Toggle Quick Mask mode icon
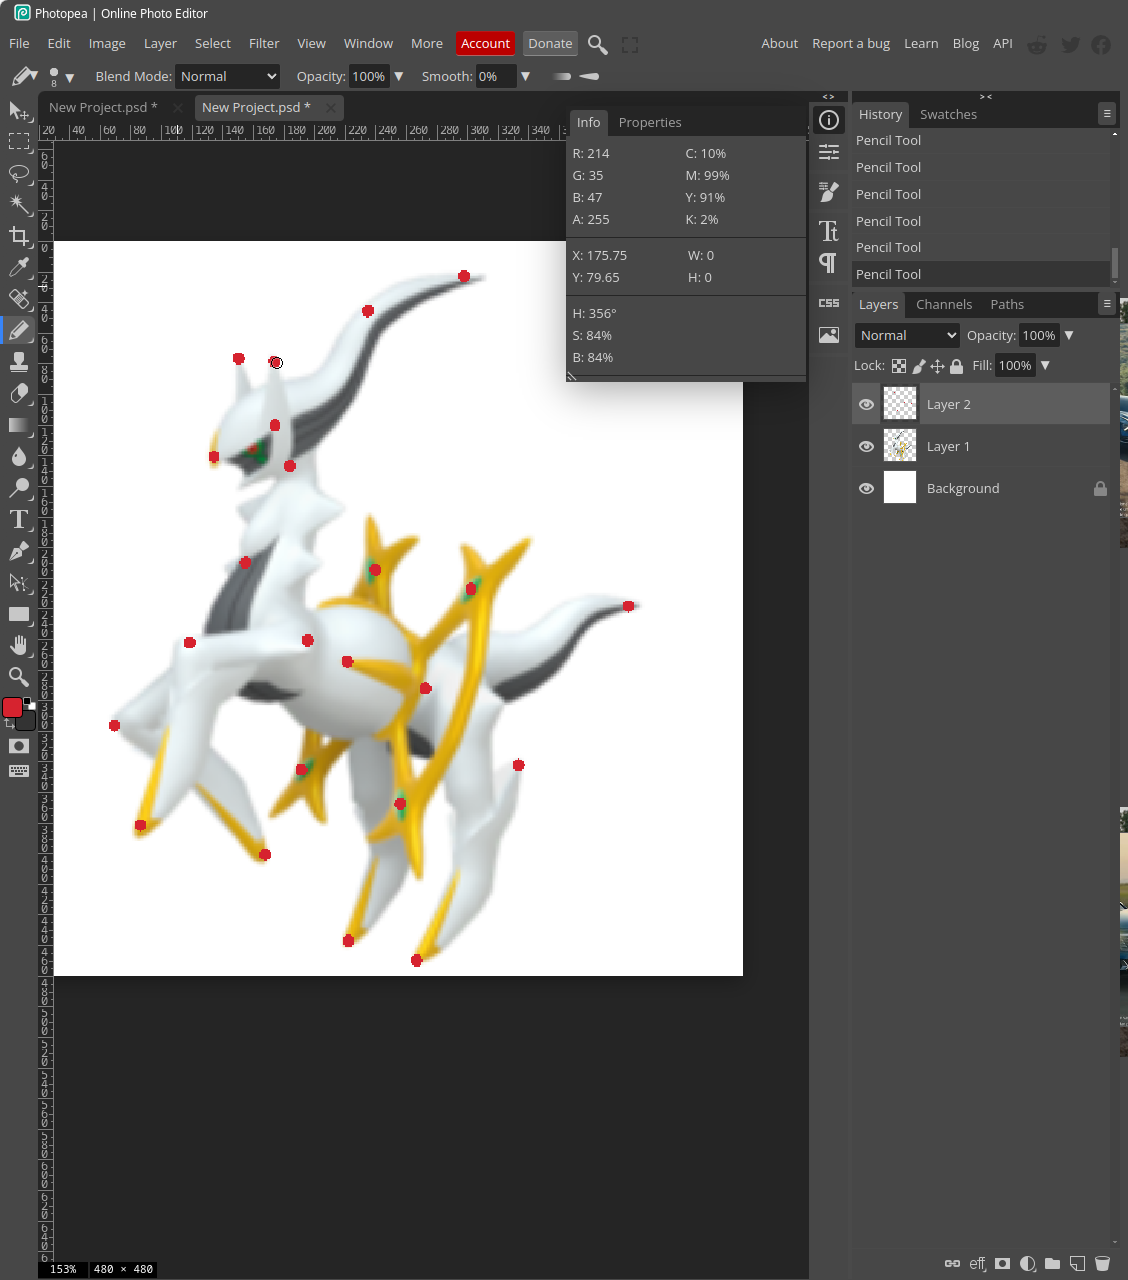Viewport: 1128px width, 1280px height. click(x=18, y=746)
